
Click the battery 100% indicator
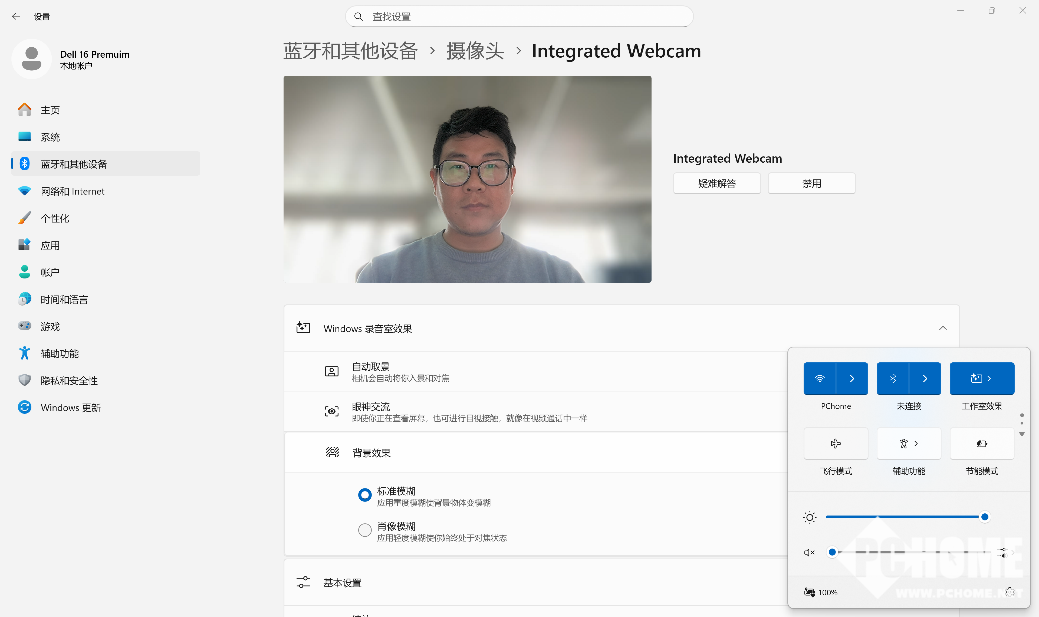[x=820, y=592]
